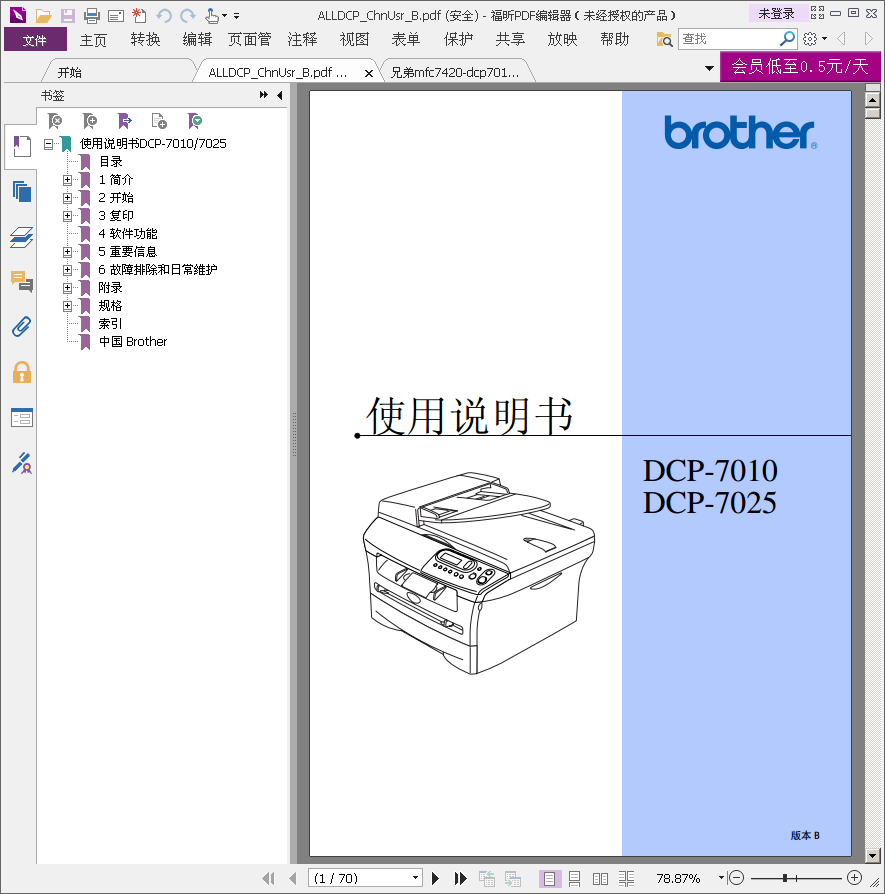Open the '4 软件功能' bookmark
The height and width of the screenshot is (894, 885).
coord(128,234)
